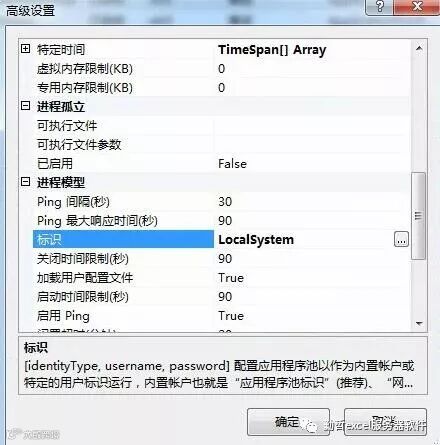Image resolution: width=440 pixels, height=445 pixels.
Task: Close the 高级设置 dialog window
Action: [x=417, y=7]
